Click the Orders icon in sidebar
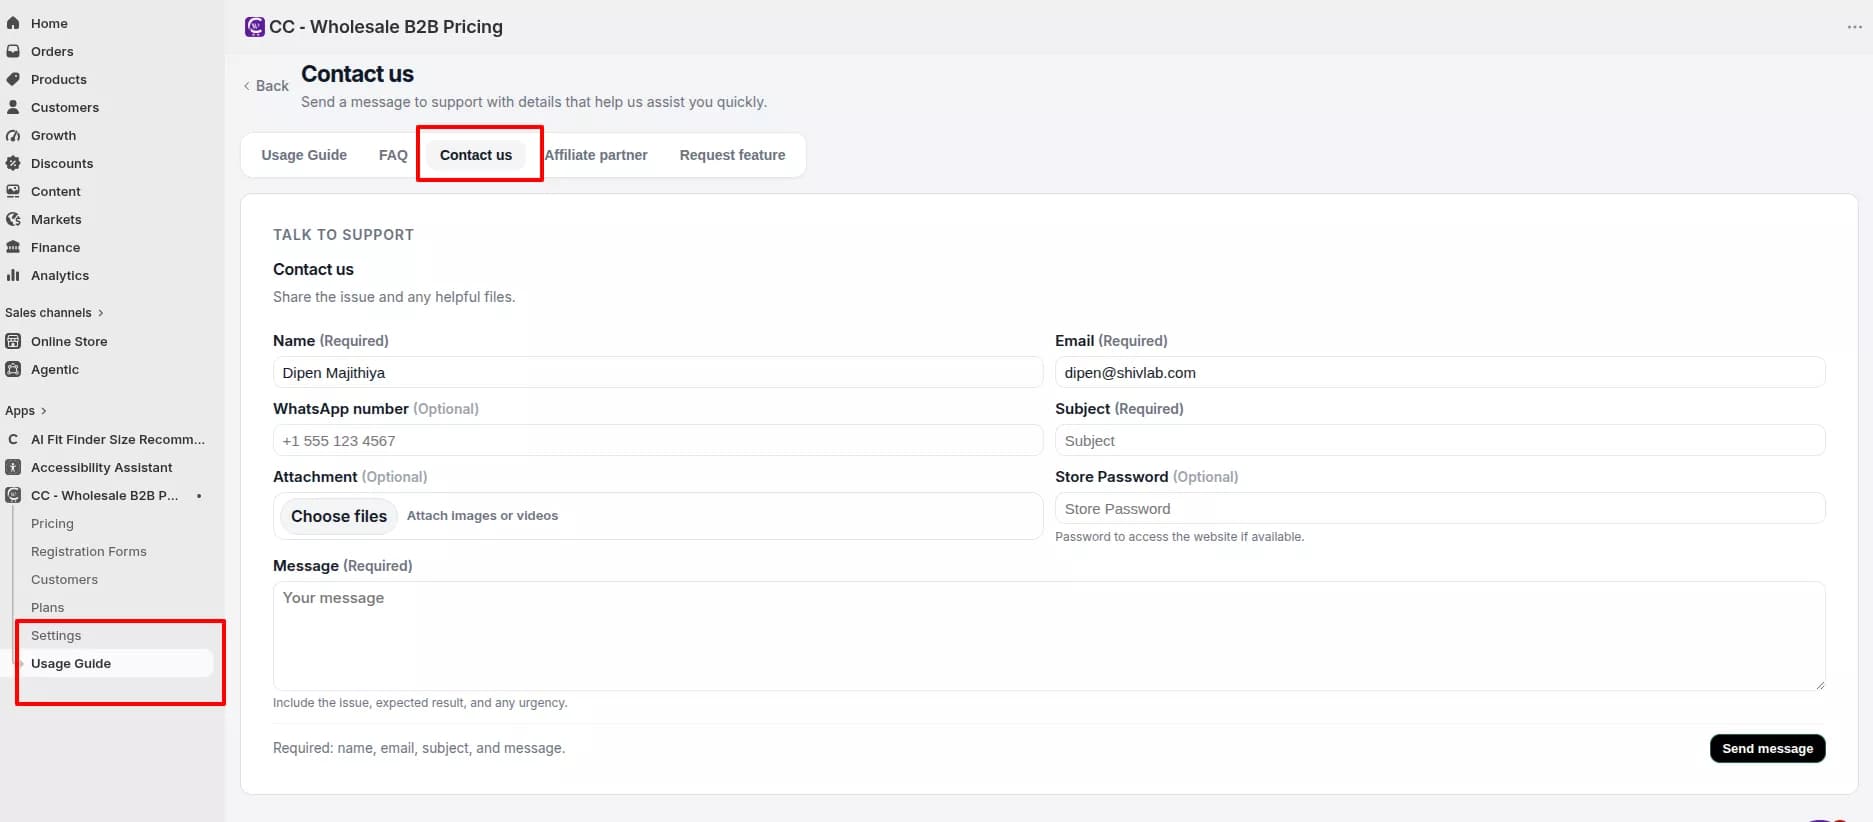This screenshot has width=1873, height=822. pyautogui.click(x=13, y=51)
